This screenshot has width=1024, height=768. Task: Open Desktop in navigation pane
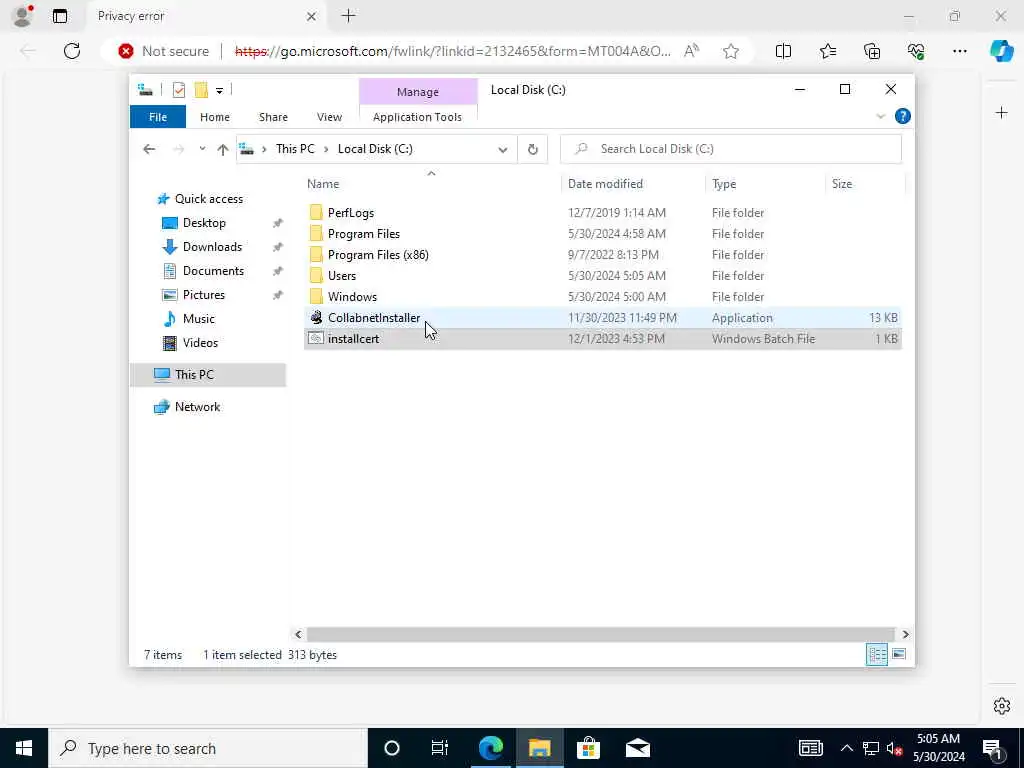coord(204,223)
